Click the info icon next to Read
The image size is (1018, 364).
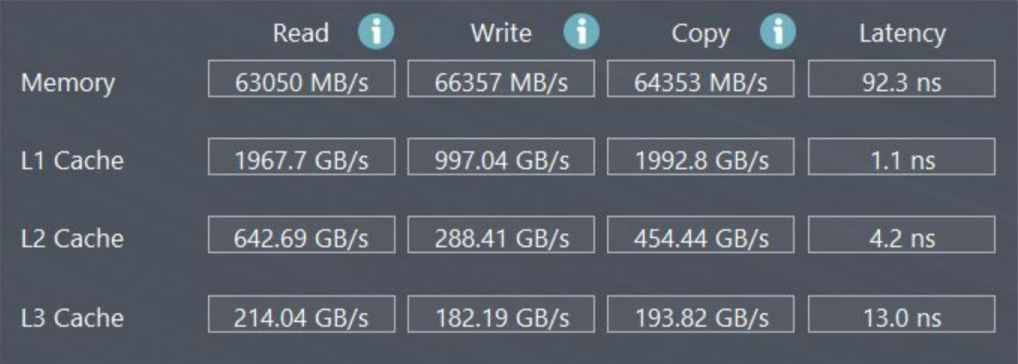376,32
